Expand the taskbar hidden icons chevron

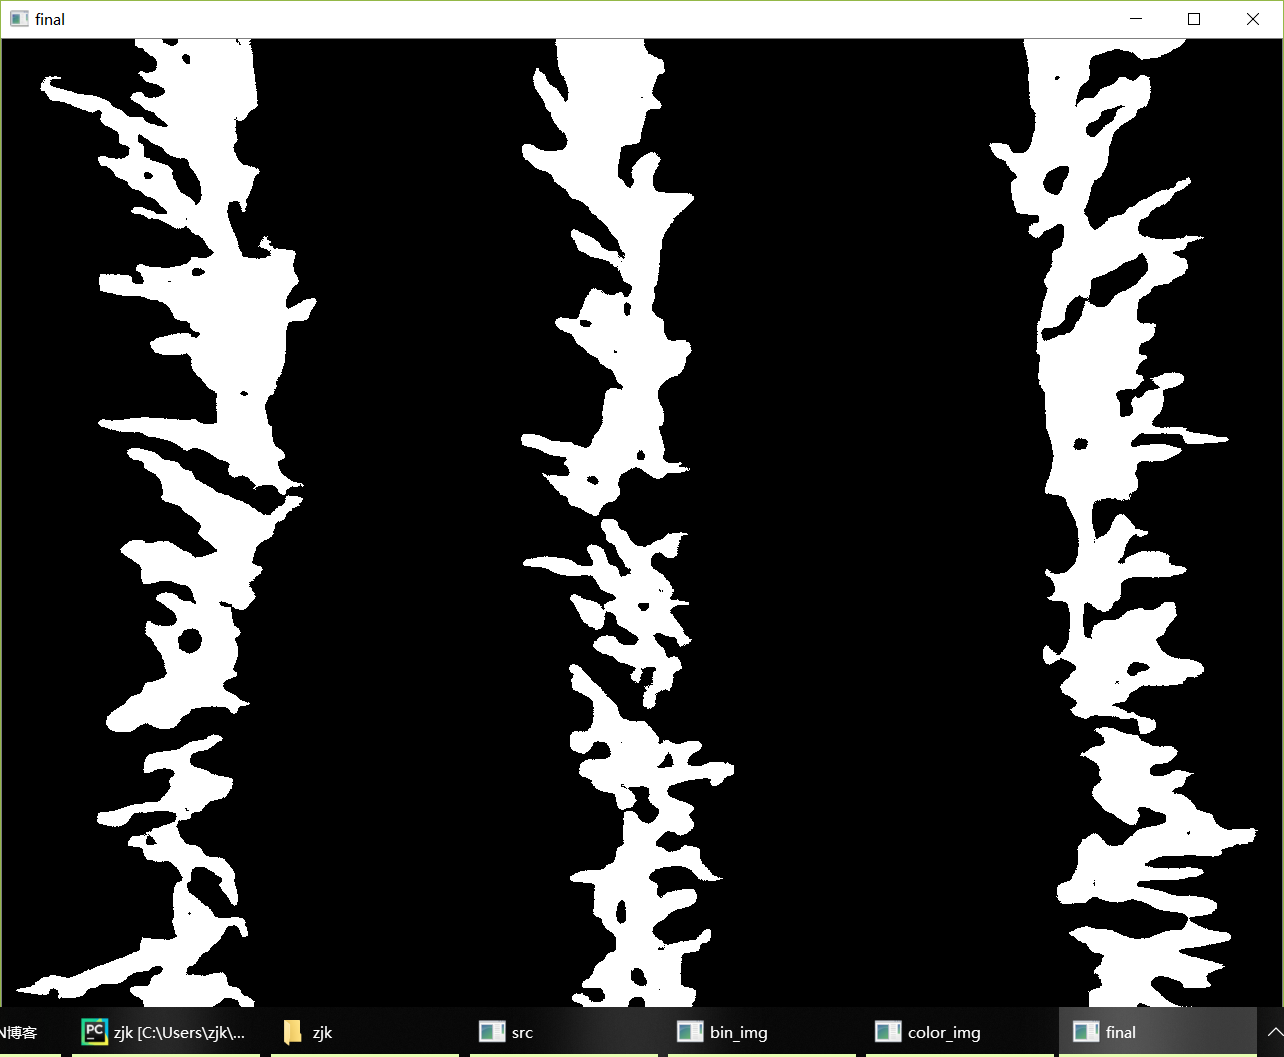tap(1273, 1032)
